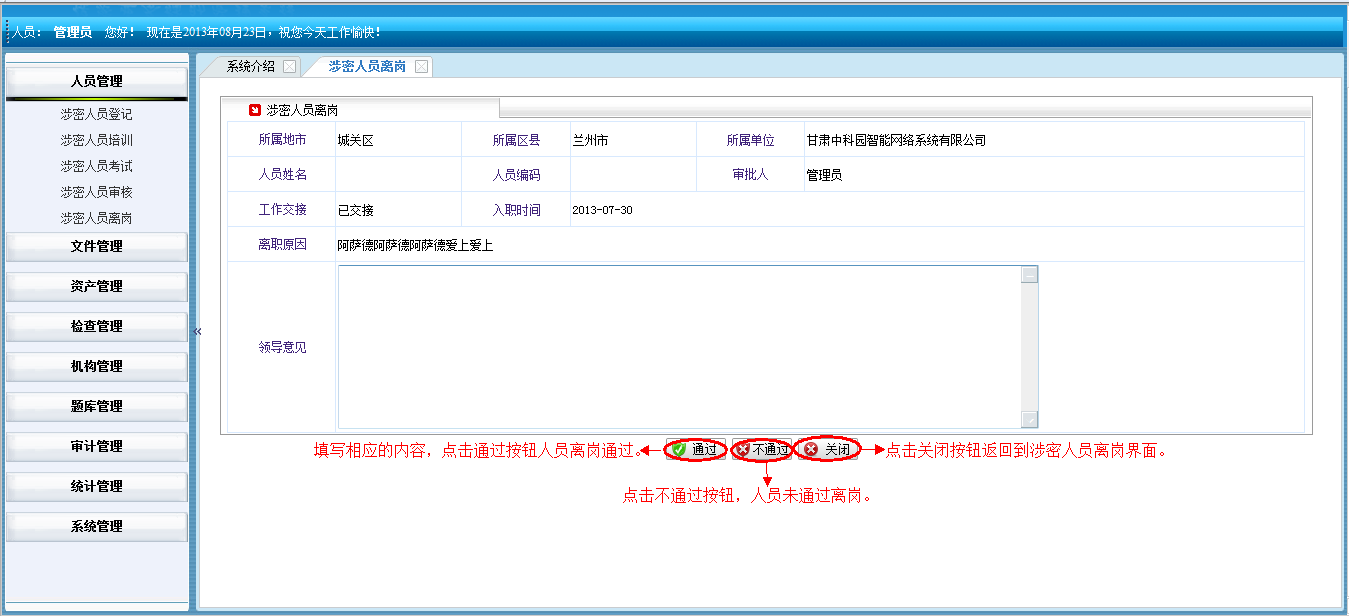
Task: Click the 所属区县 value 兰州市
Action: (590, 140)
